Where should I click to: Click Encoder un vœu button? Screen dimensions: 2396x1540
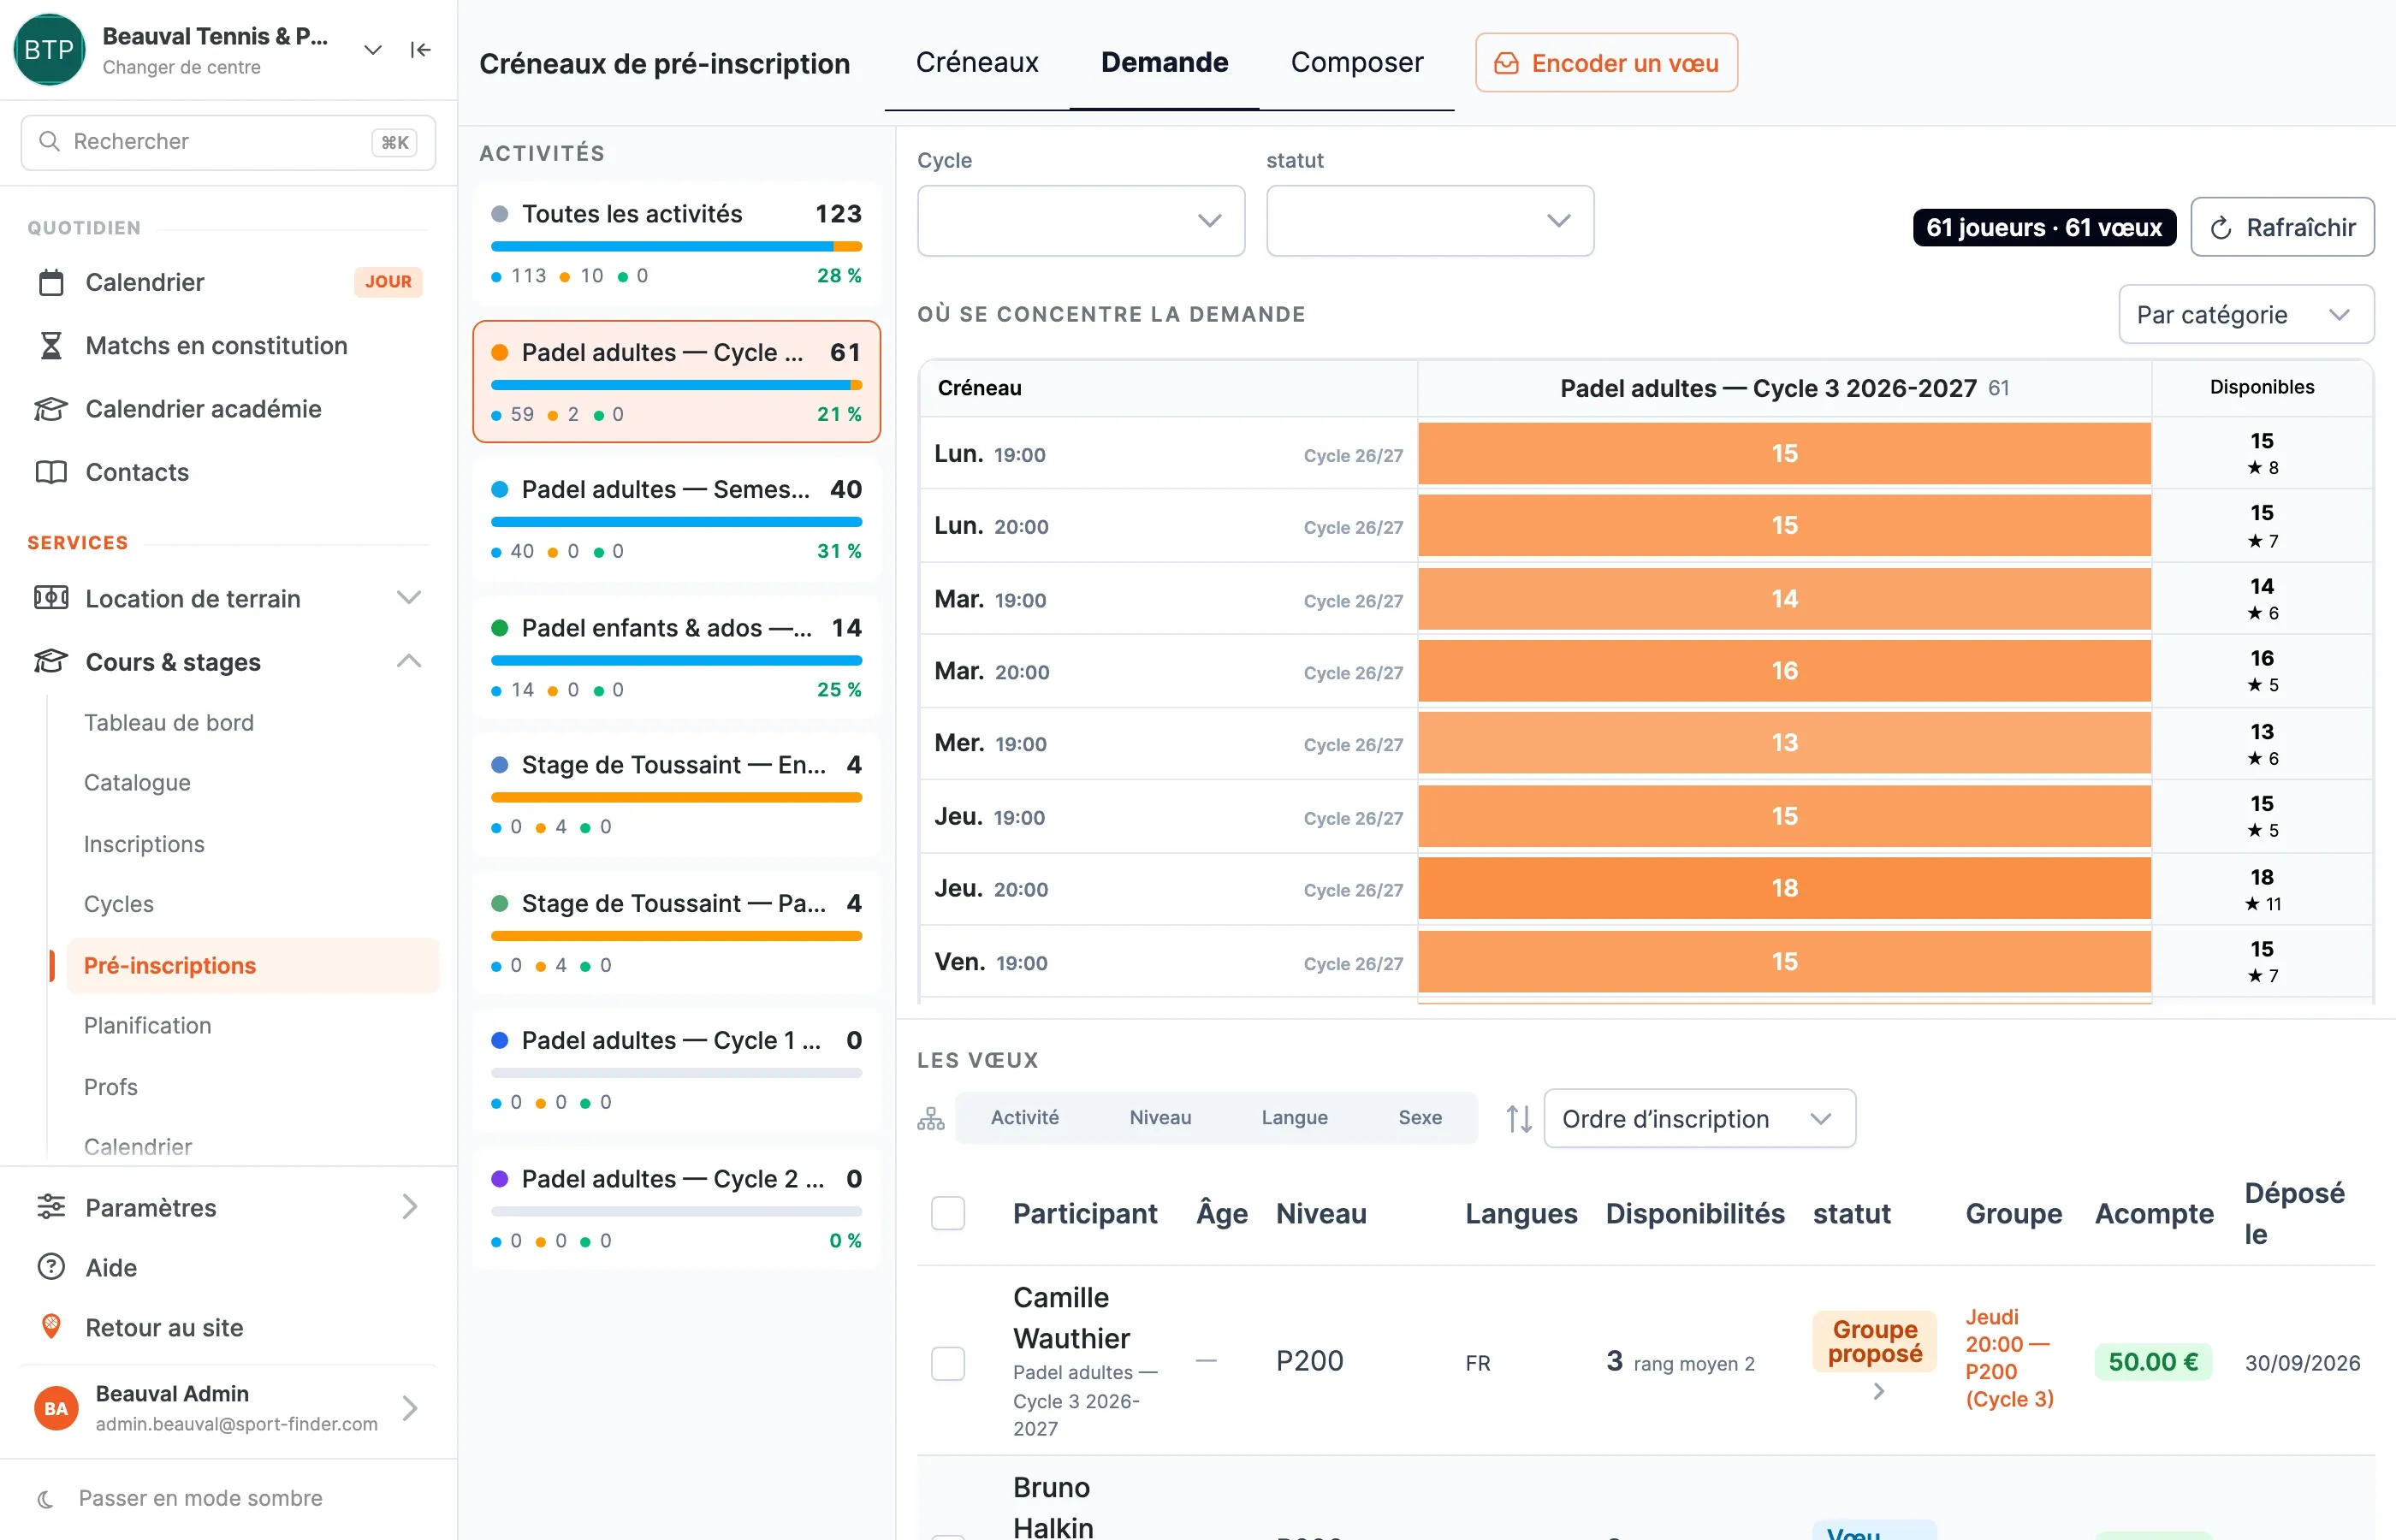tap(1606, 63)
